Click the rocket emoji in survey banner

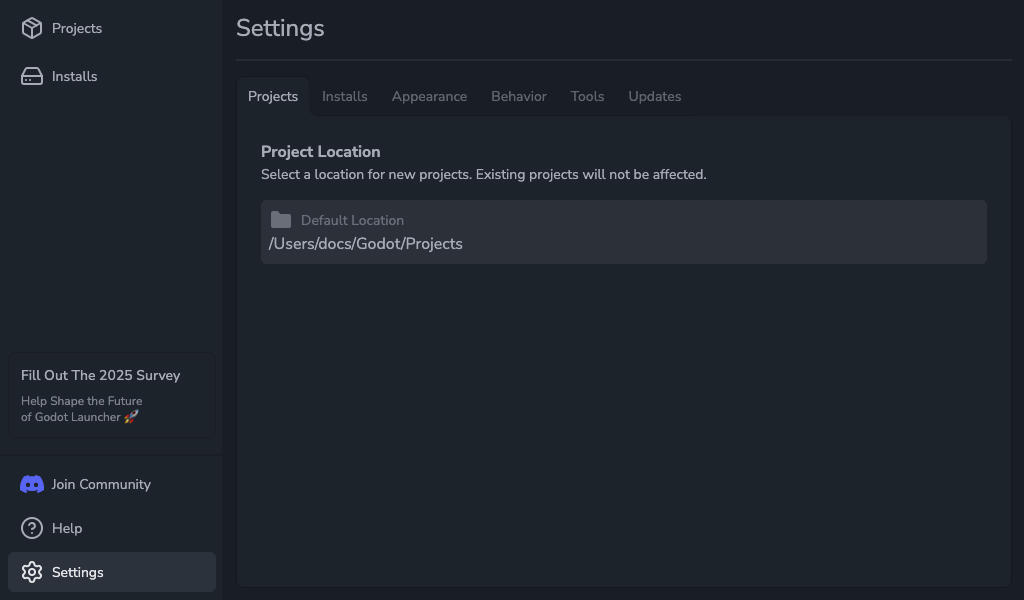point(130,417)
